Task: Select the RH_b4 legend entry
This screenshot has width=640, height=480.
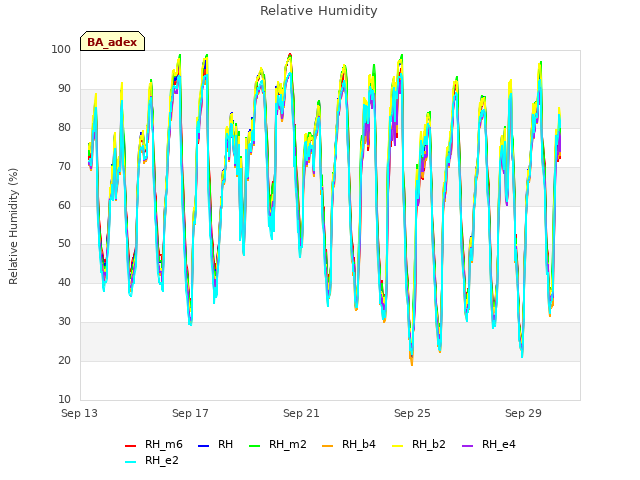Action: (x=349, y=444)
